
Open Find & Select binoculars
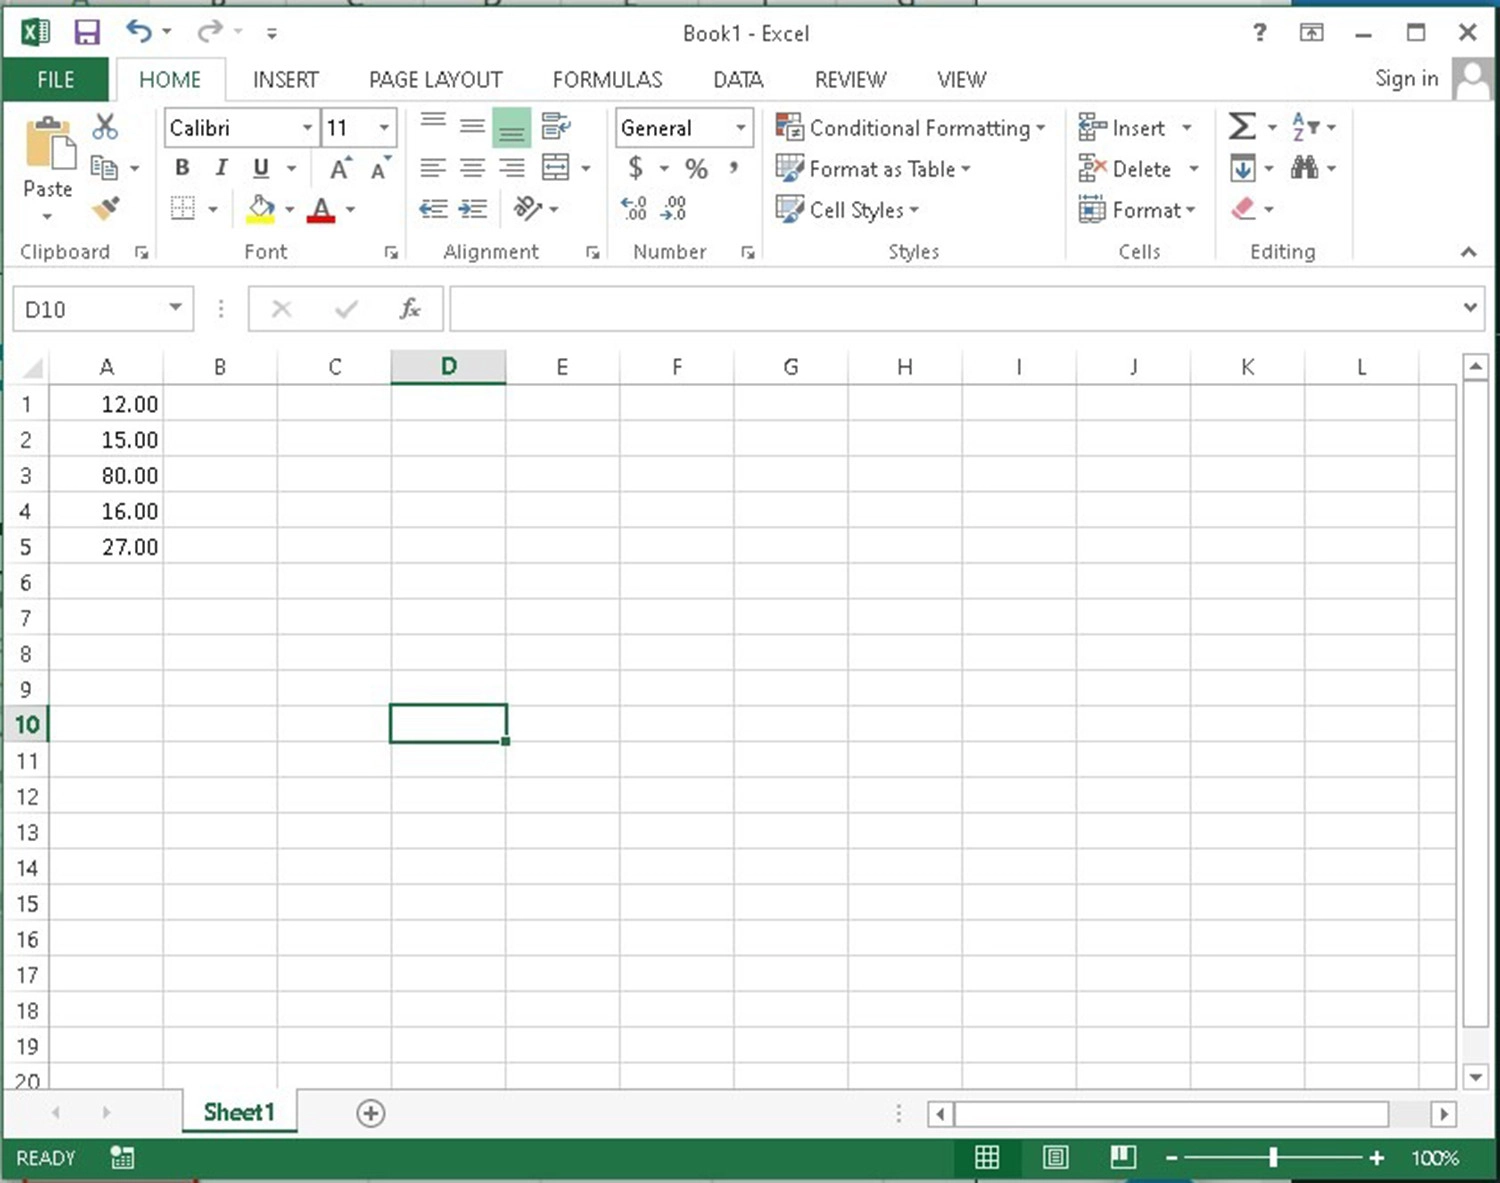point(1304,167)
